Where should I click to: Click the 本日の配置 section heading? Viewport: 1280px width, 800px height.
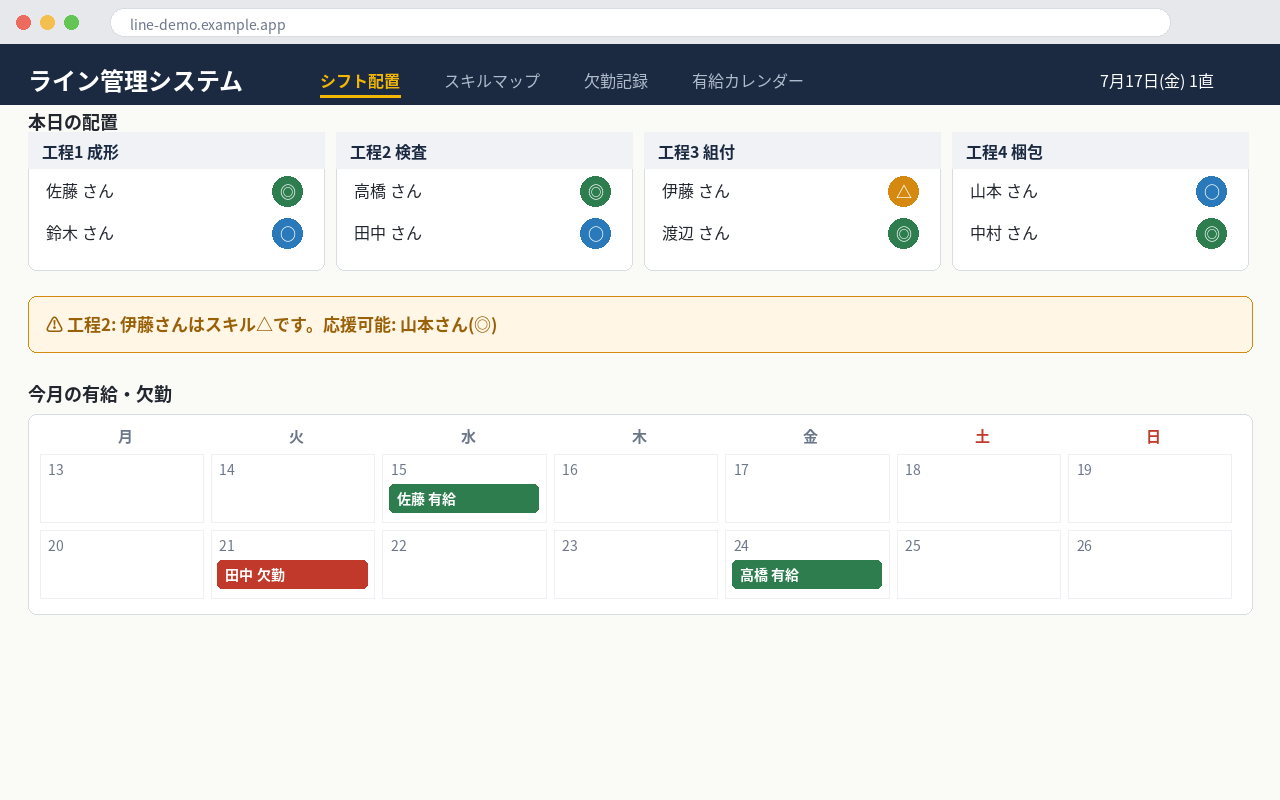click(x=73, y=122)
